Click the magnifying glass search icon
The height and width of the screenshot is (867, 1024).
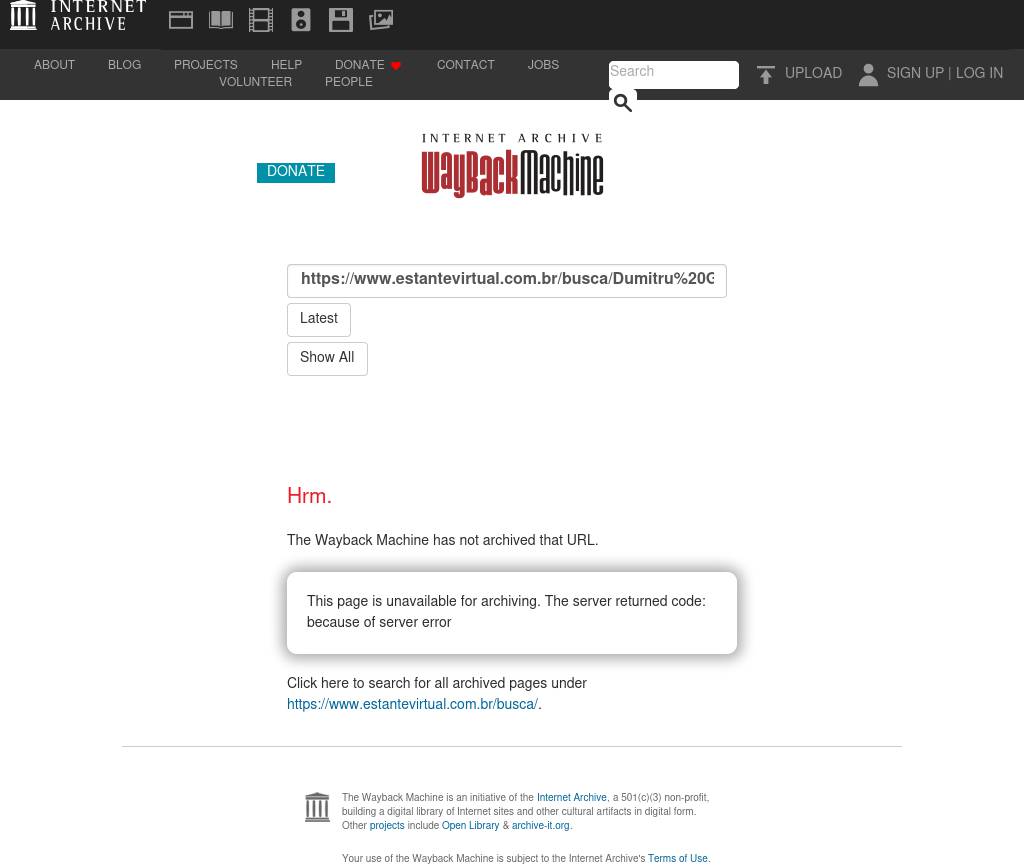(622, 102)
